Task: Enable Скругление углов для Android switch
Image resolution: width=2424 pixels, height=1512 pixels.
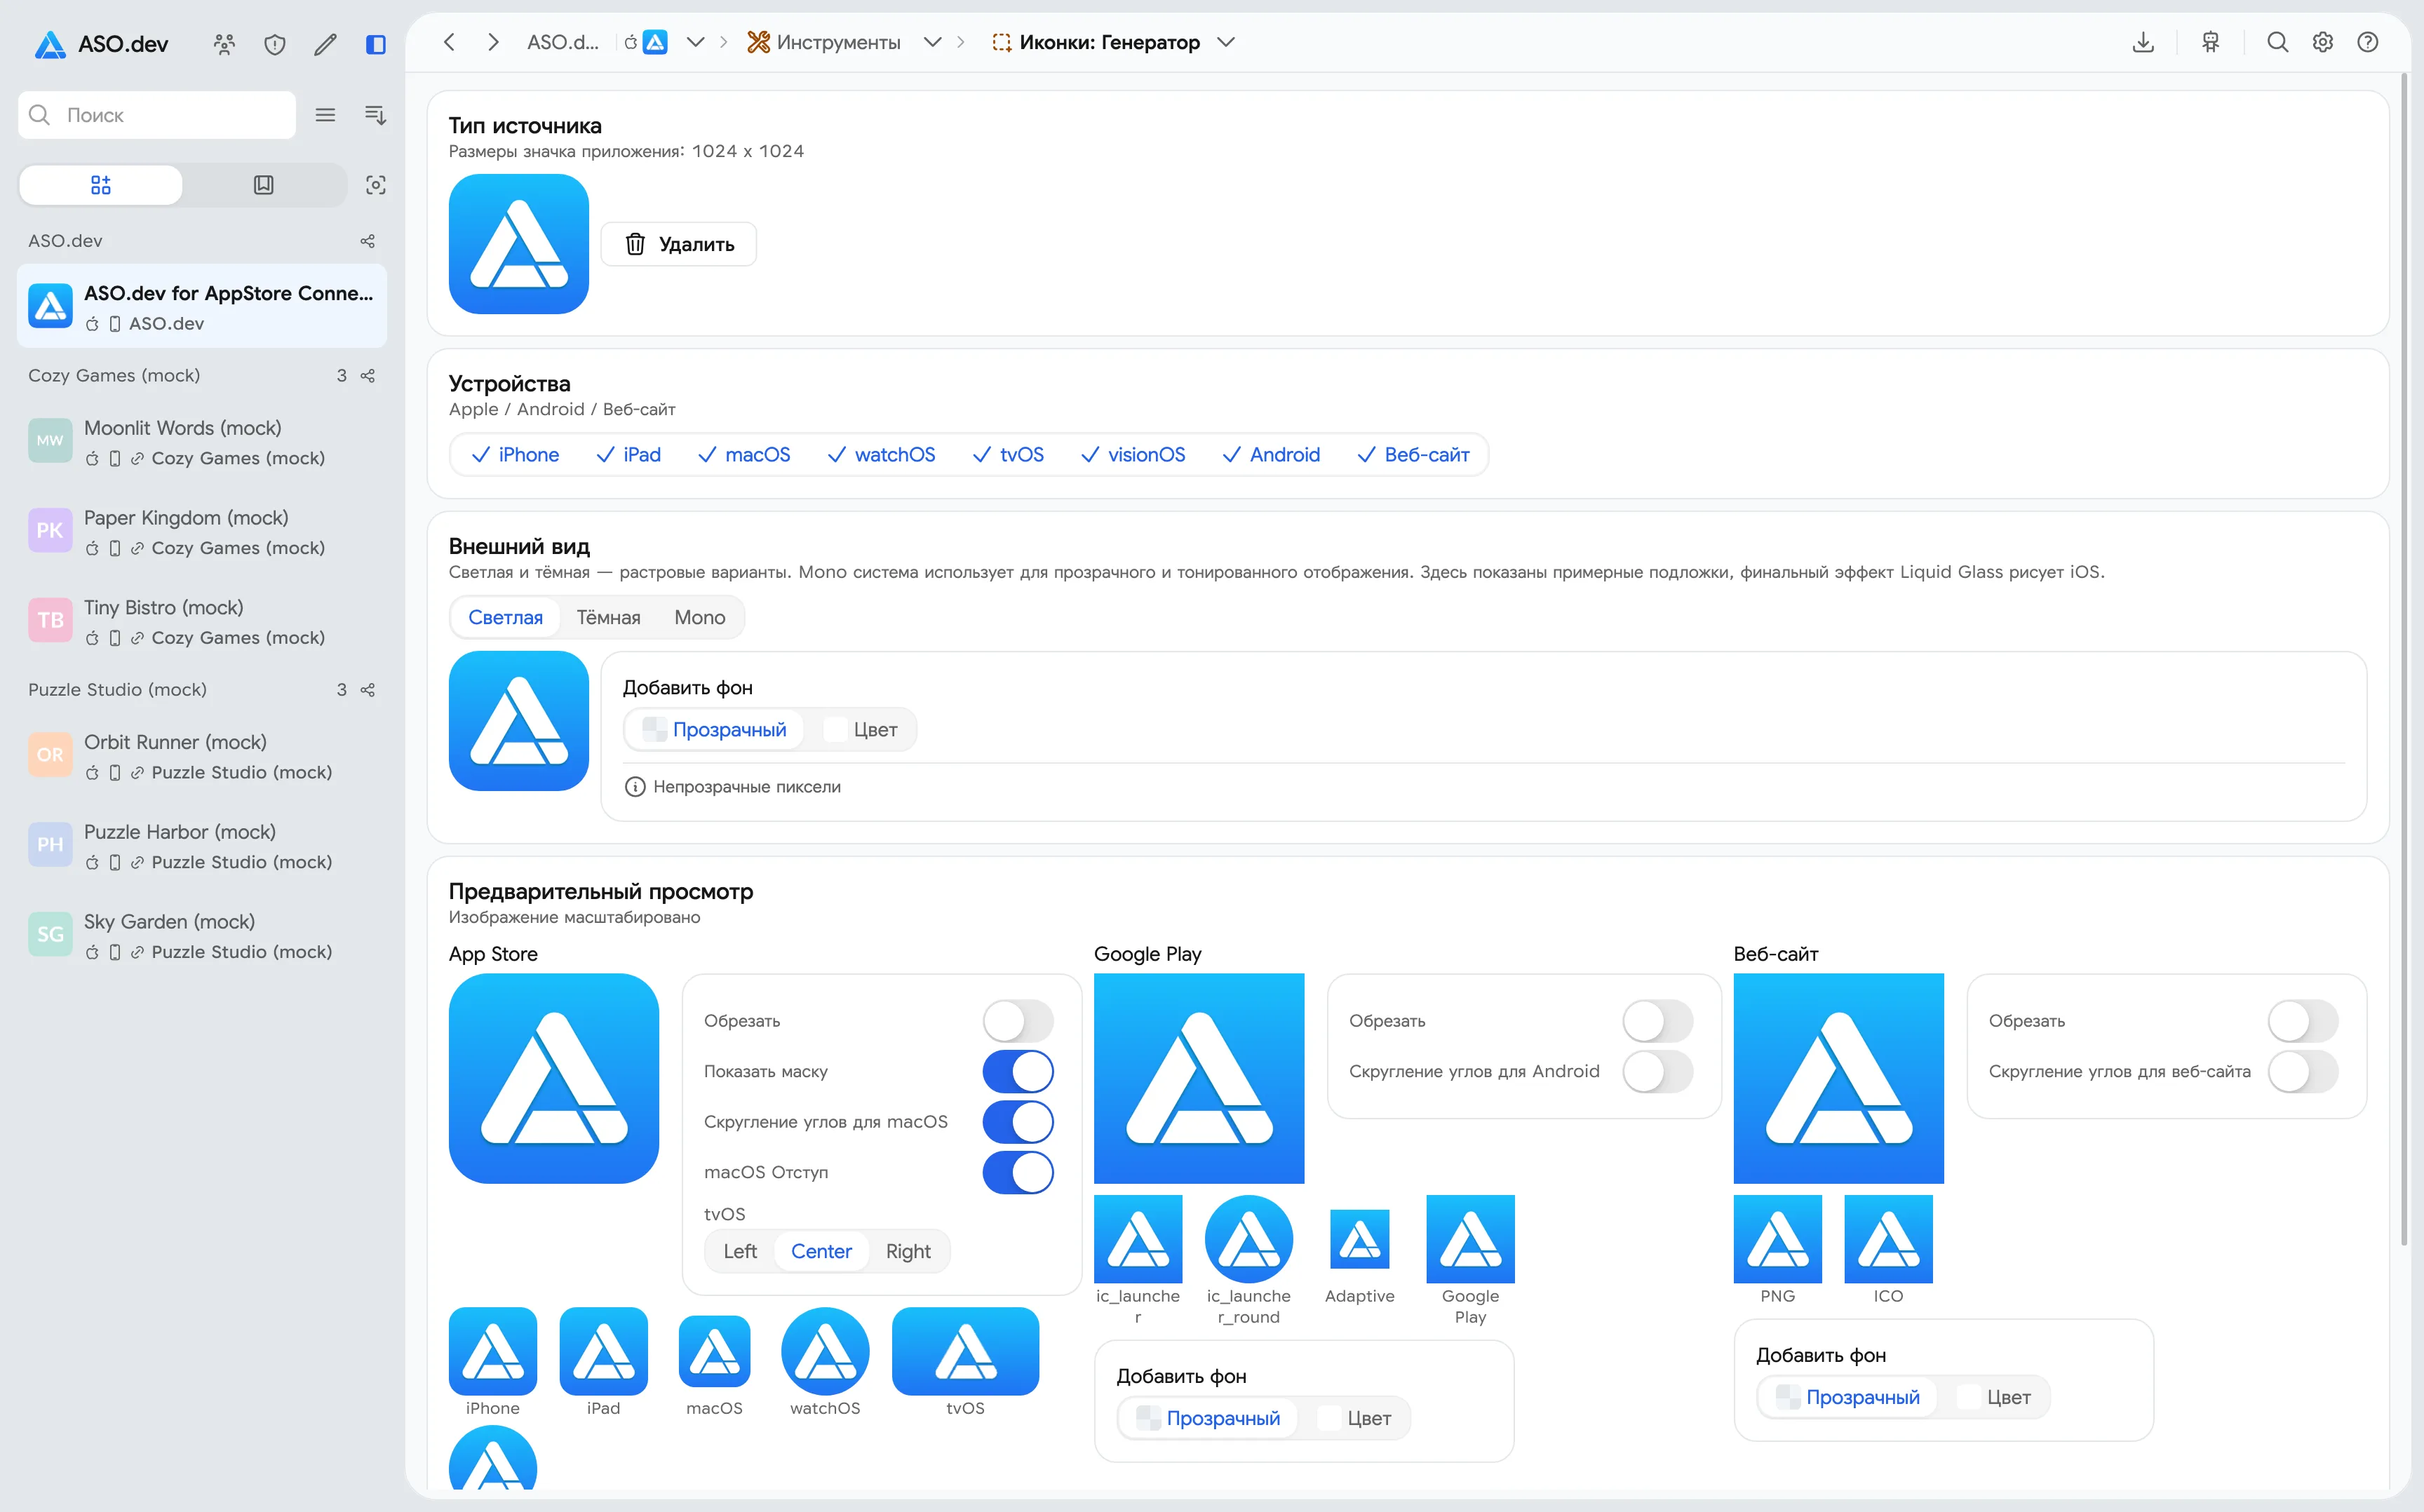Action: click(x=1658, y=1072)
